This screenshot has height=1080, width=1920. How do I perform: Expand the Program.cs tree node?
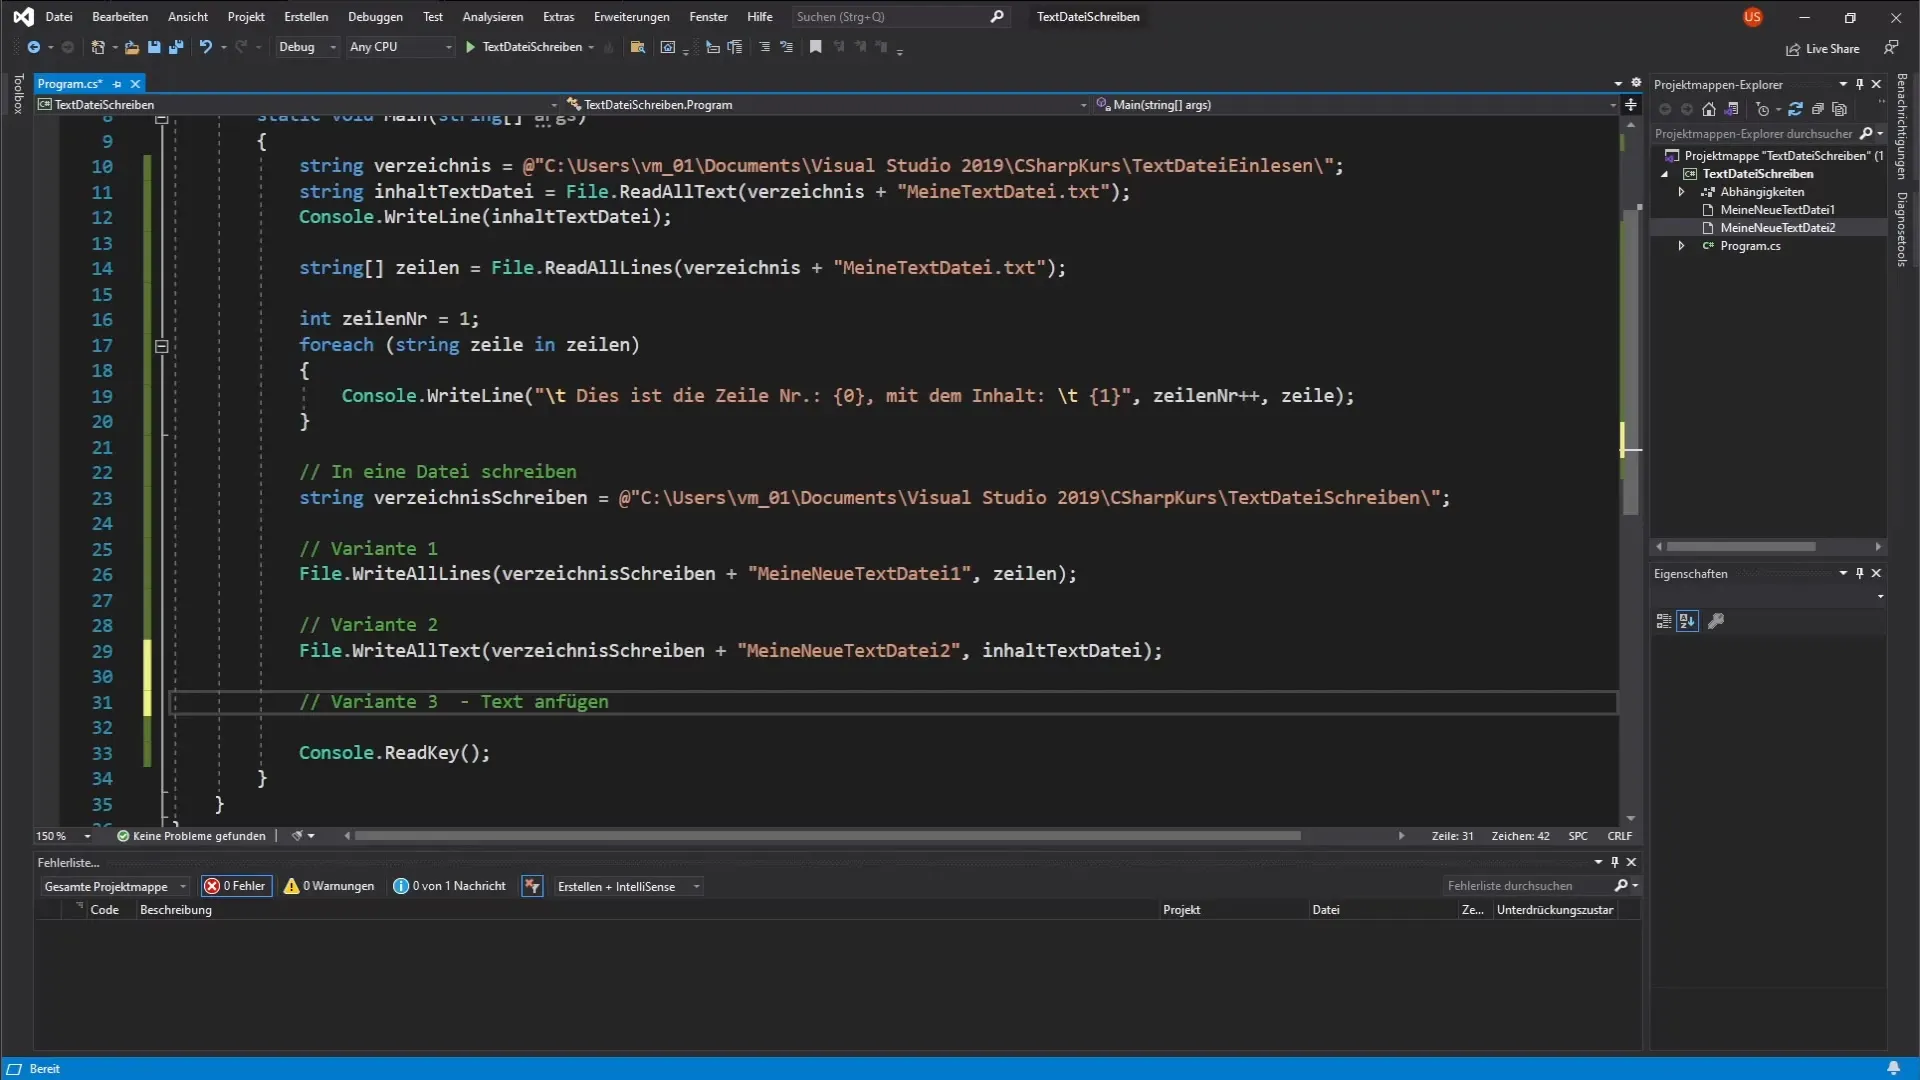(1682, 246)
